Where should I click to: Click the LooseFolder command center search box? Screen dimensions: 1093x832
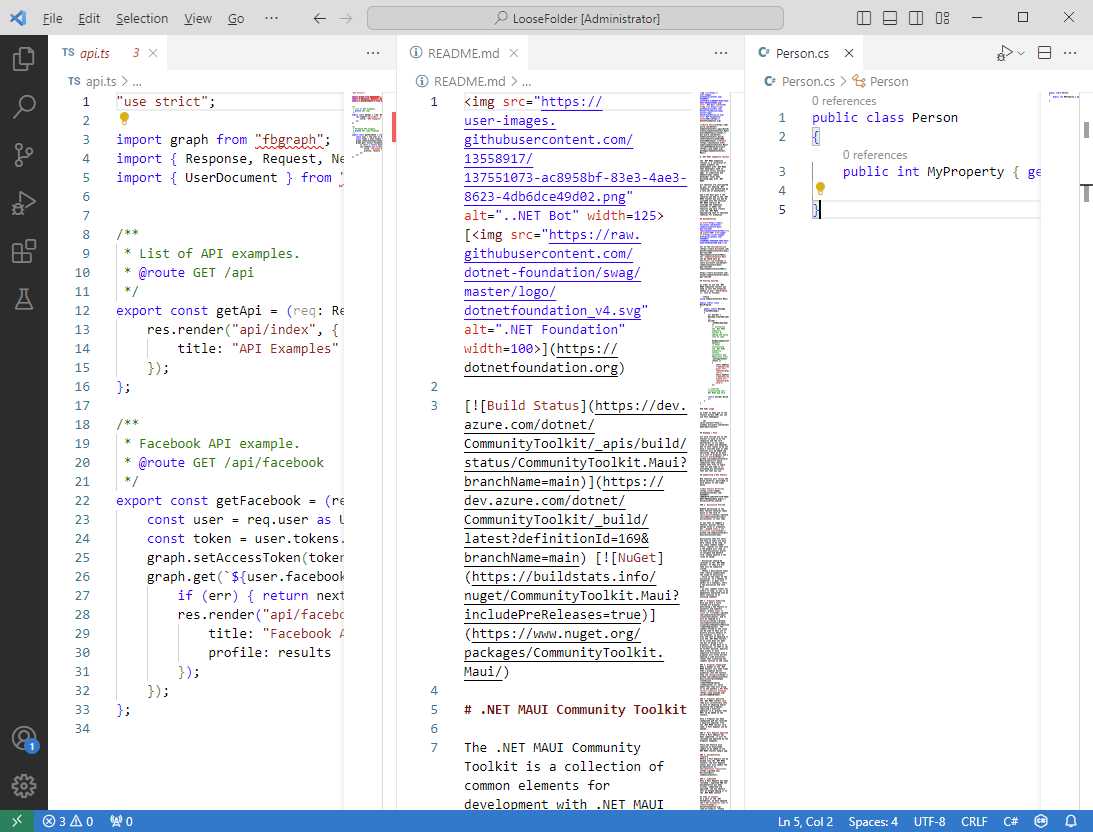pos(575,18)
